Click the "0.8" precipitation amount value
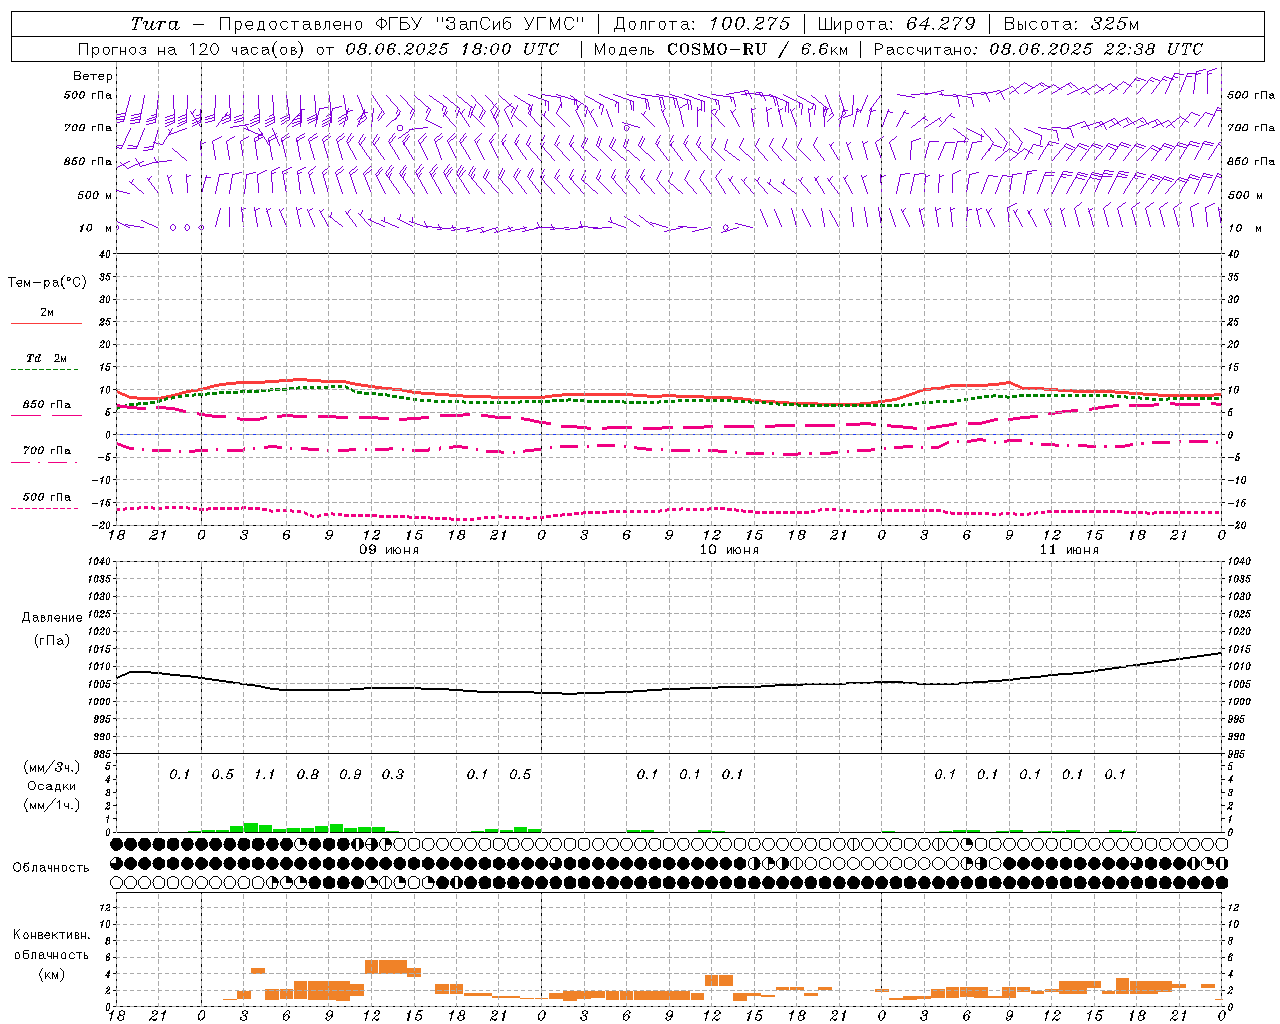The image size is (1280, 1024). (x=308, y=775)
